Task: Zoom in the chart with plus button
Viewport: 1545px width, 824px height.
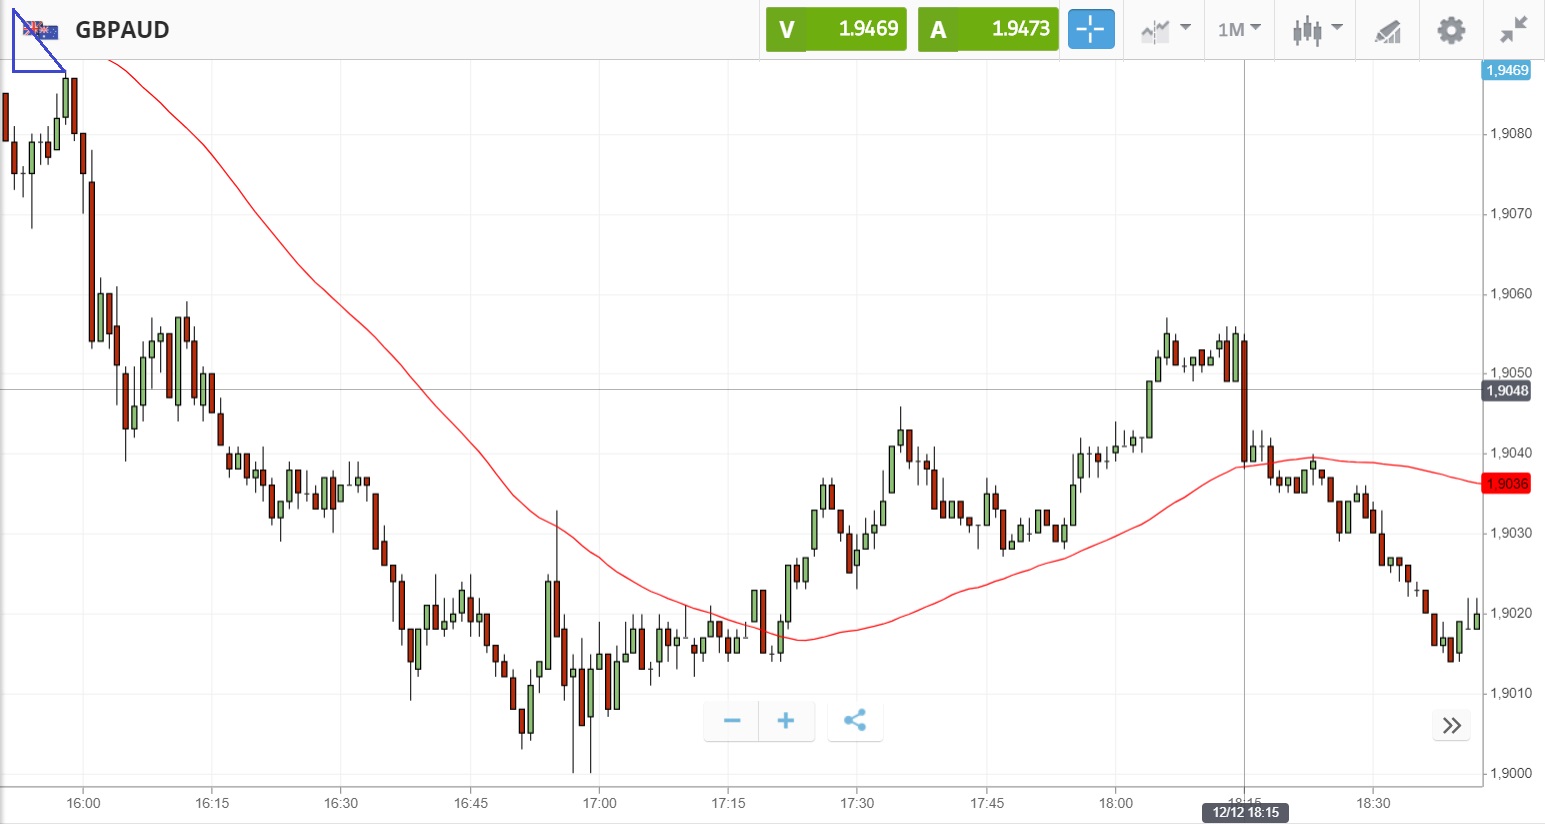Action: [x=786, y=720]
